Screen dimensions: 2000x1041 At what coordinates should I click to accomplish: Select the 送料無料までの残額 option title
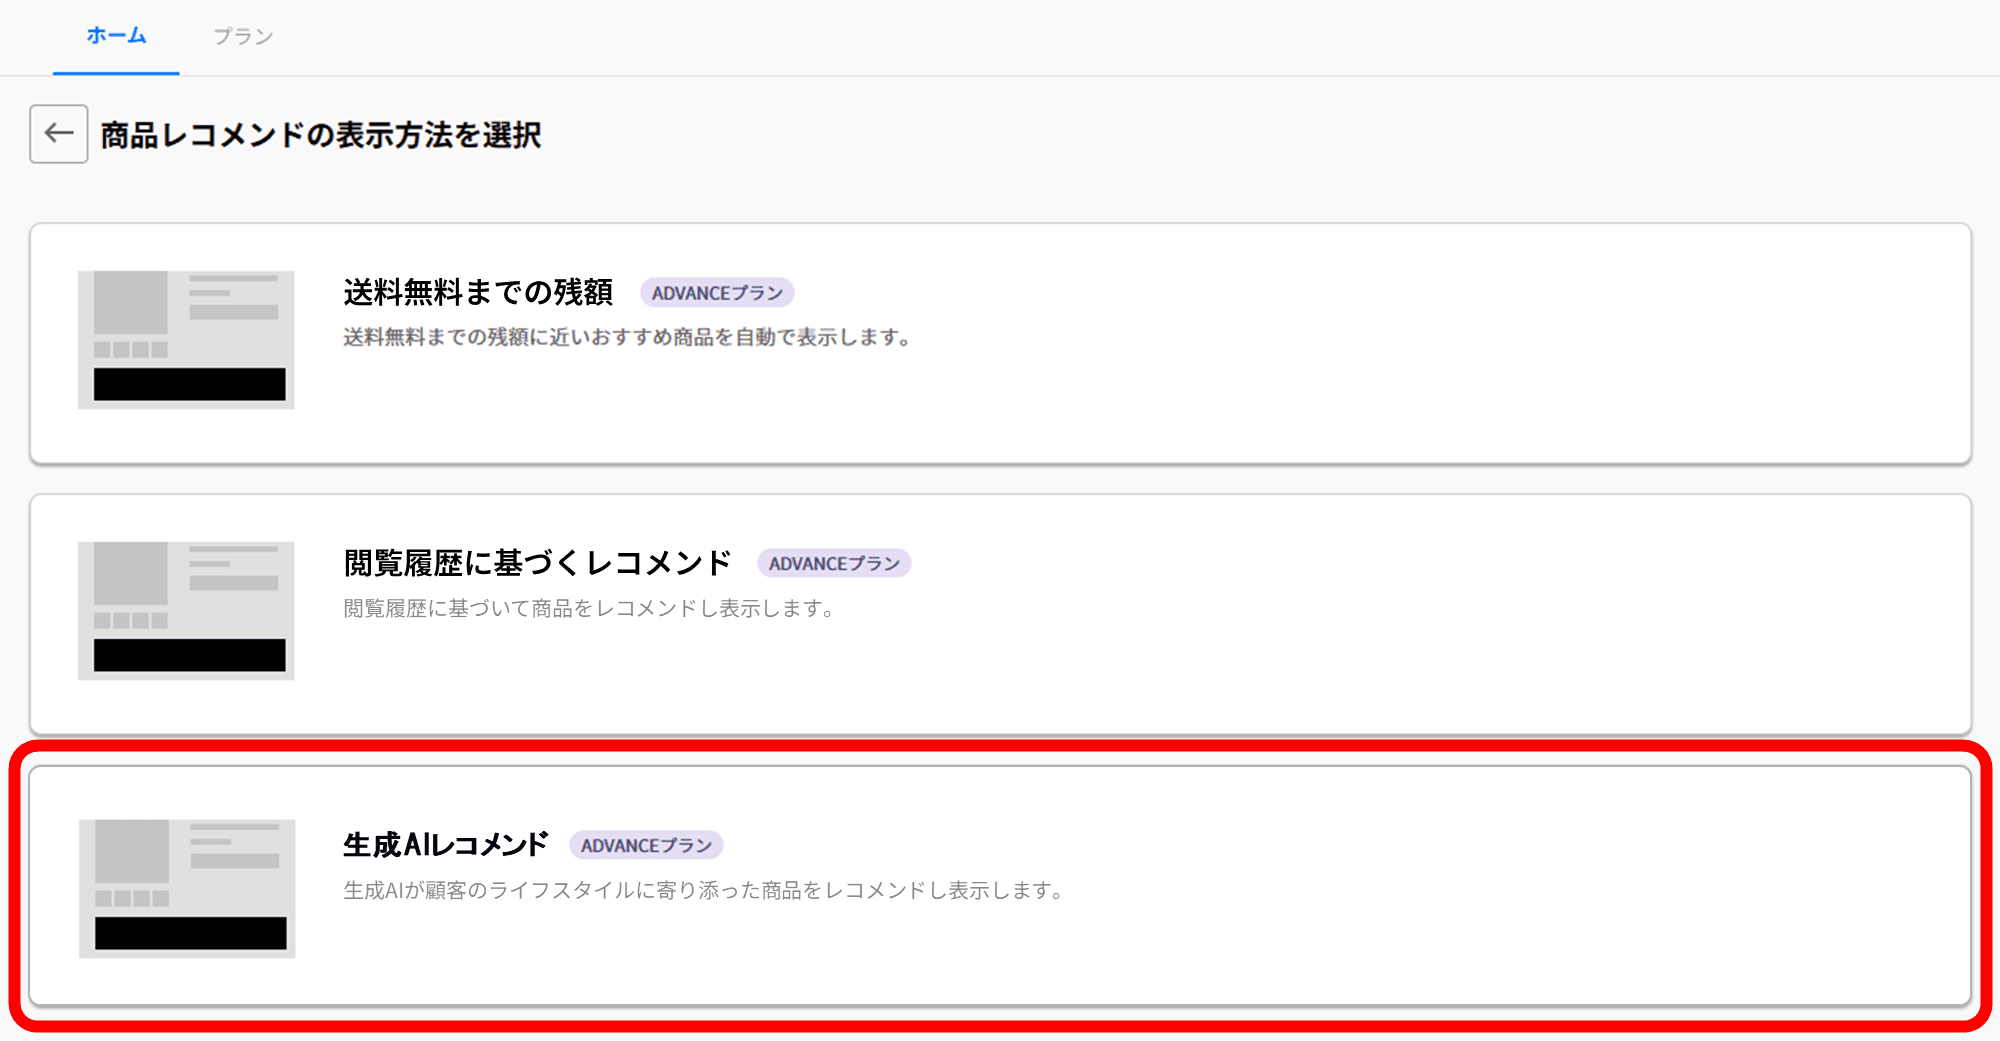point(478,293)
